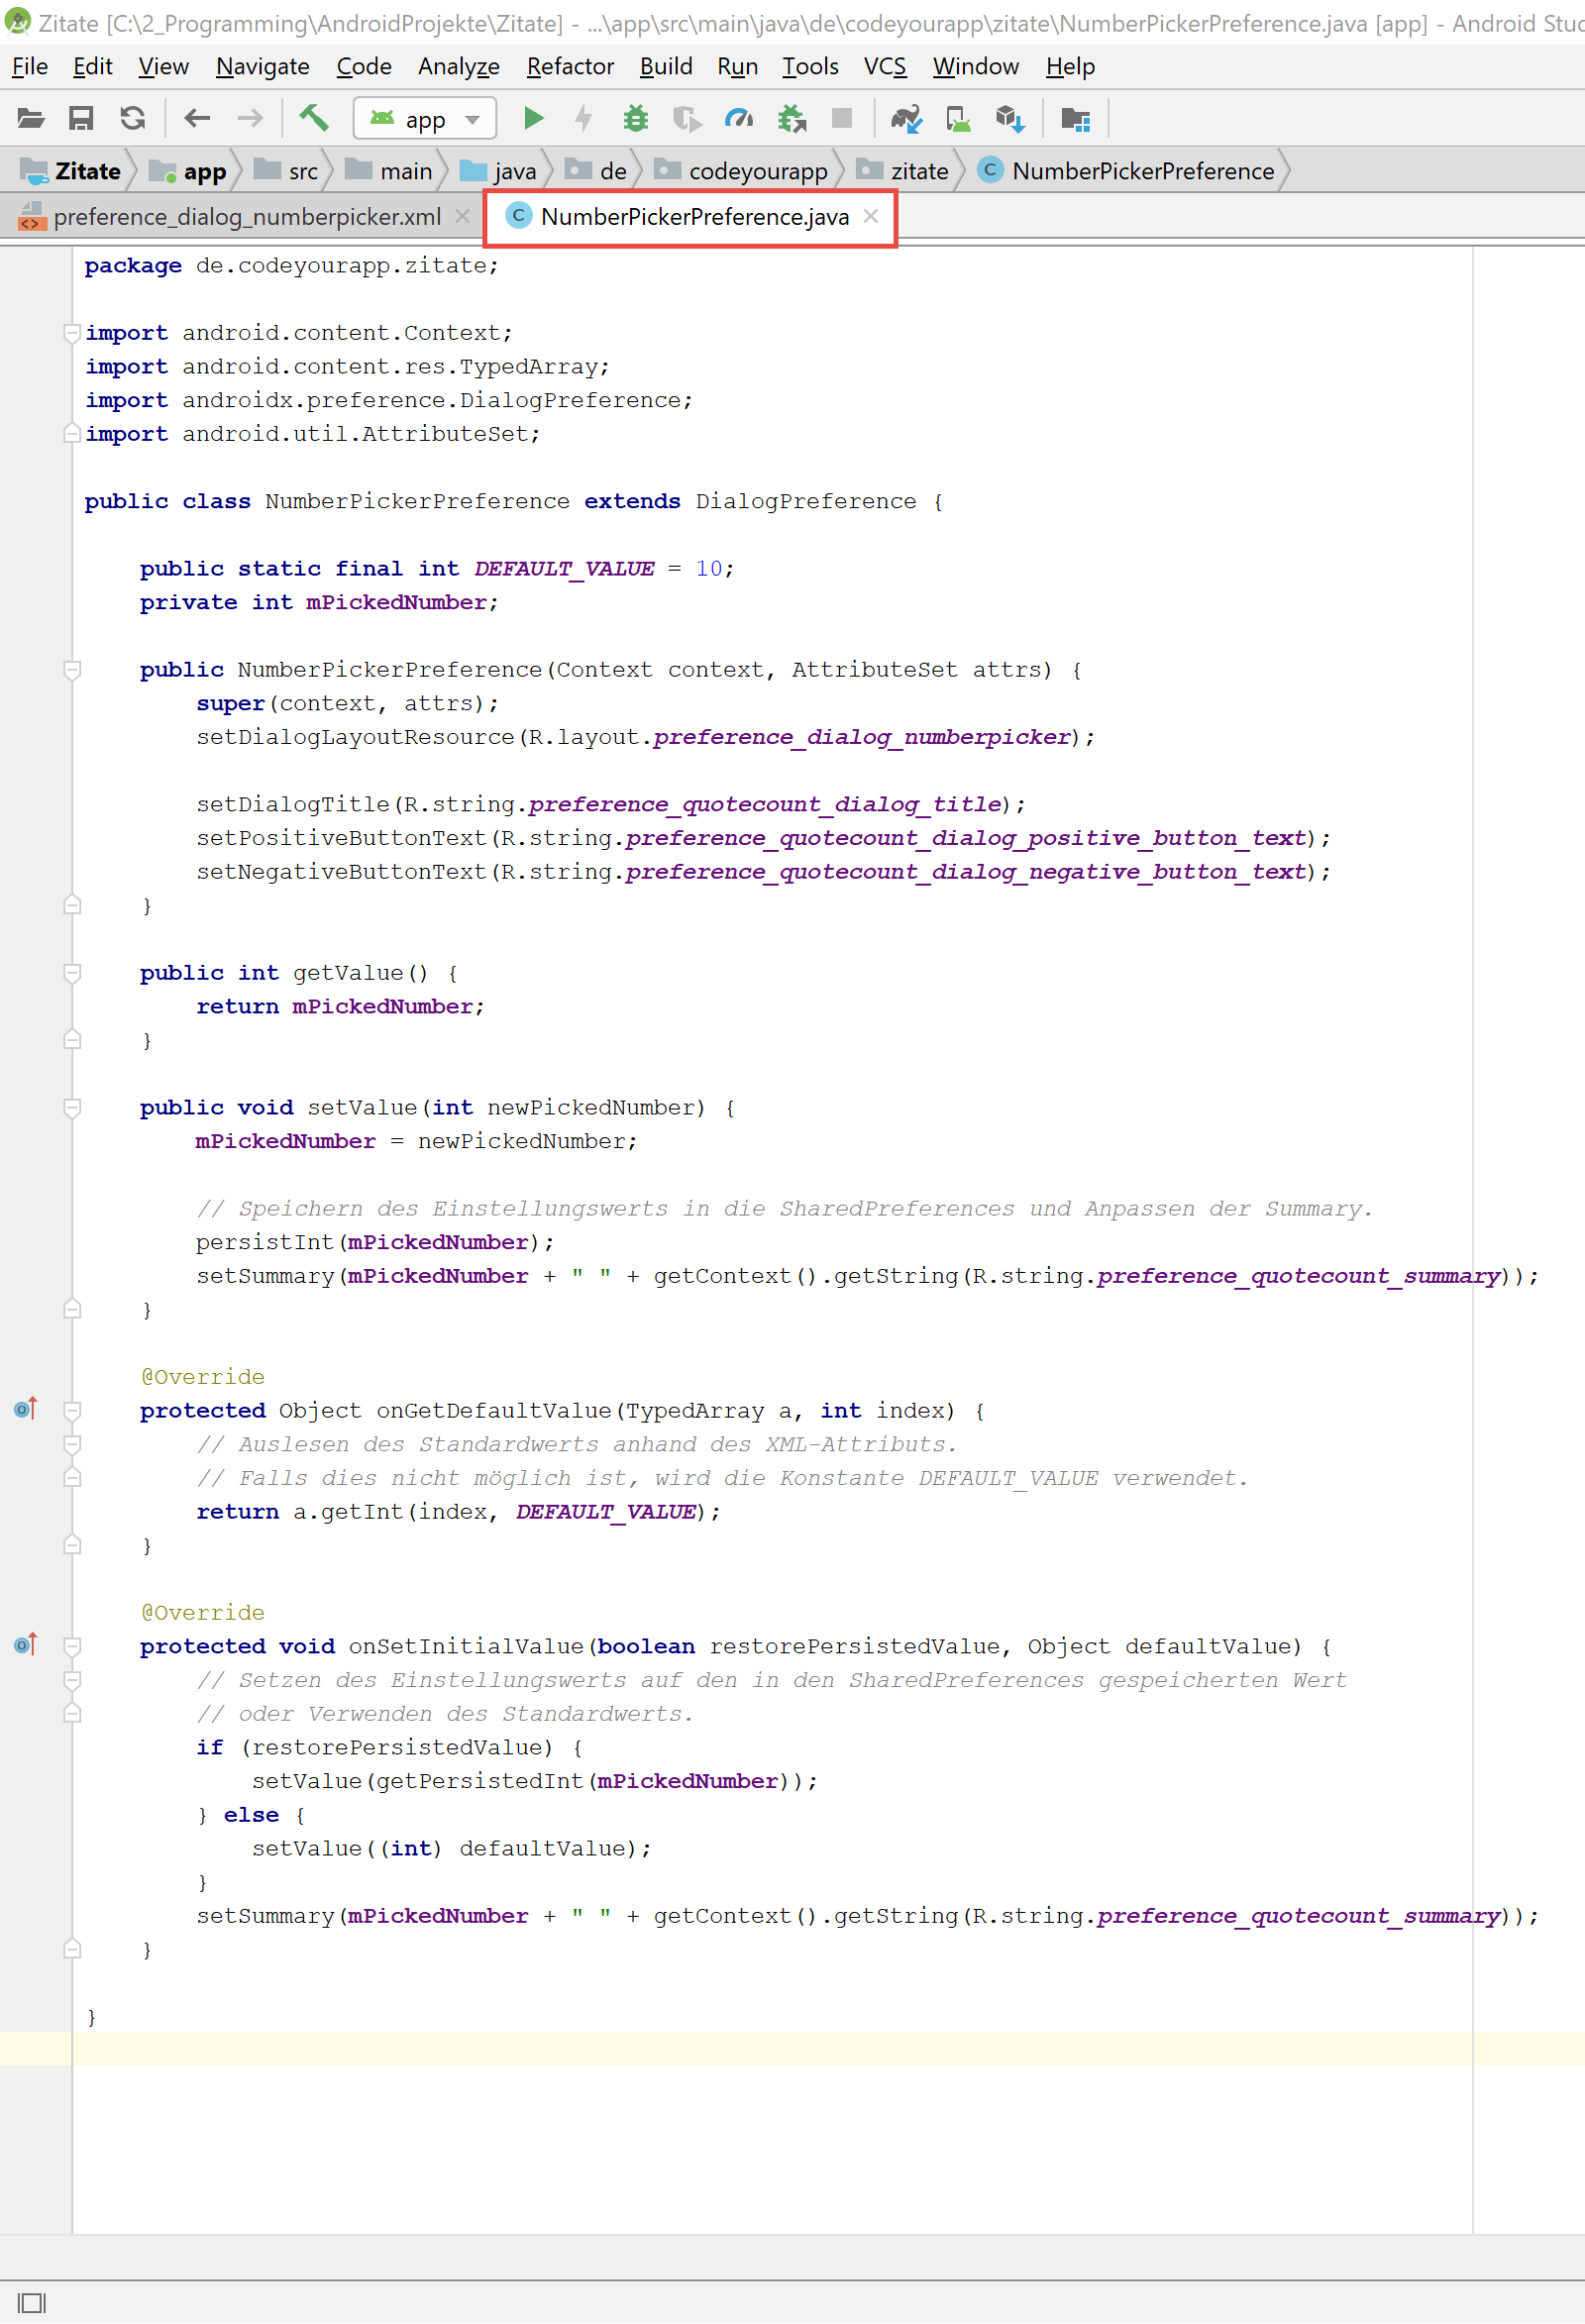Open Project Structure icon
1585x2324 pixels.
tap(1075, 119)
